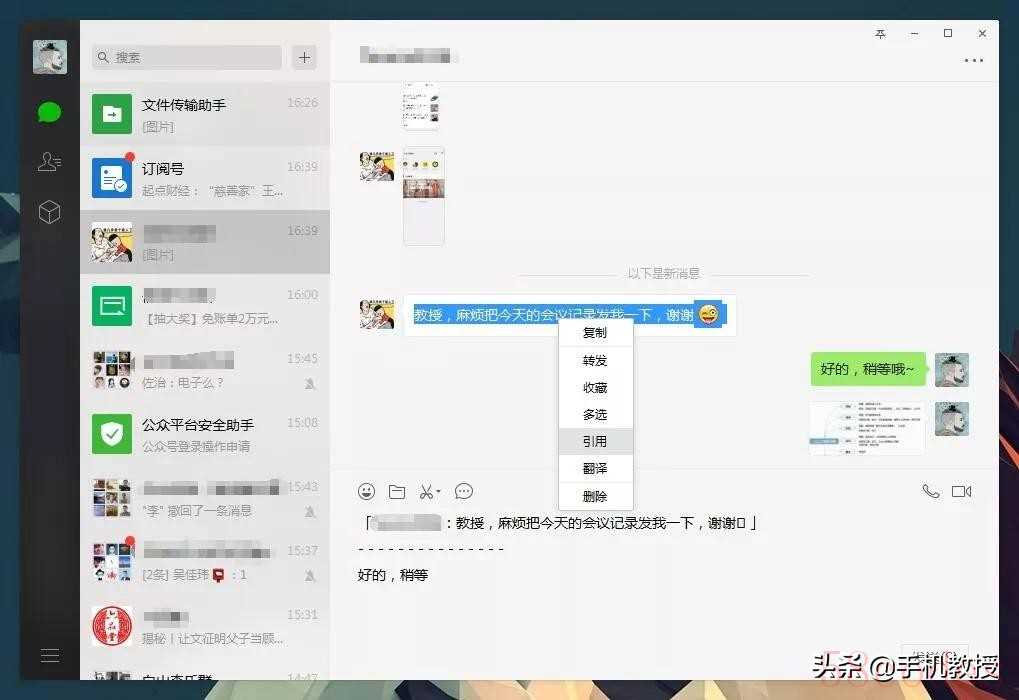This screenshot has height=700, width=1019.
Task: Click the muted bell icon on 佐治 chat
Action: (311, 383)
